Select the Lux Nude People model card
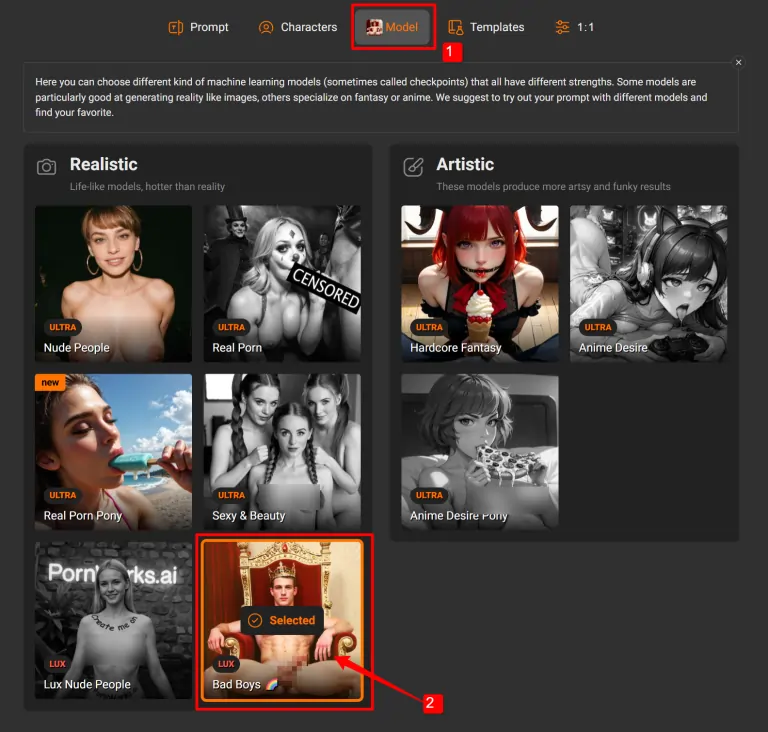768x732 pixels. (114, 620)
